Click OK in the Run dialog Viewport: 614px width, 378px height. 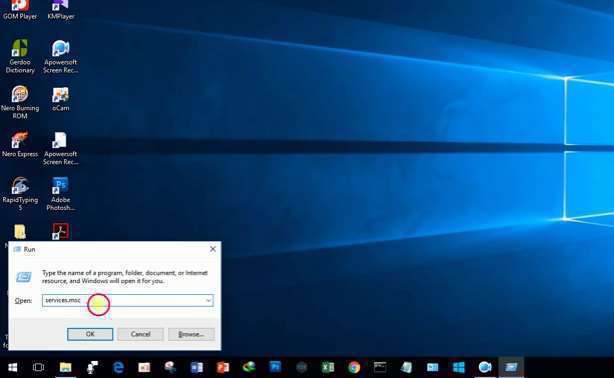tap(90, 334)
